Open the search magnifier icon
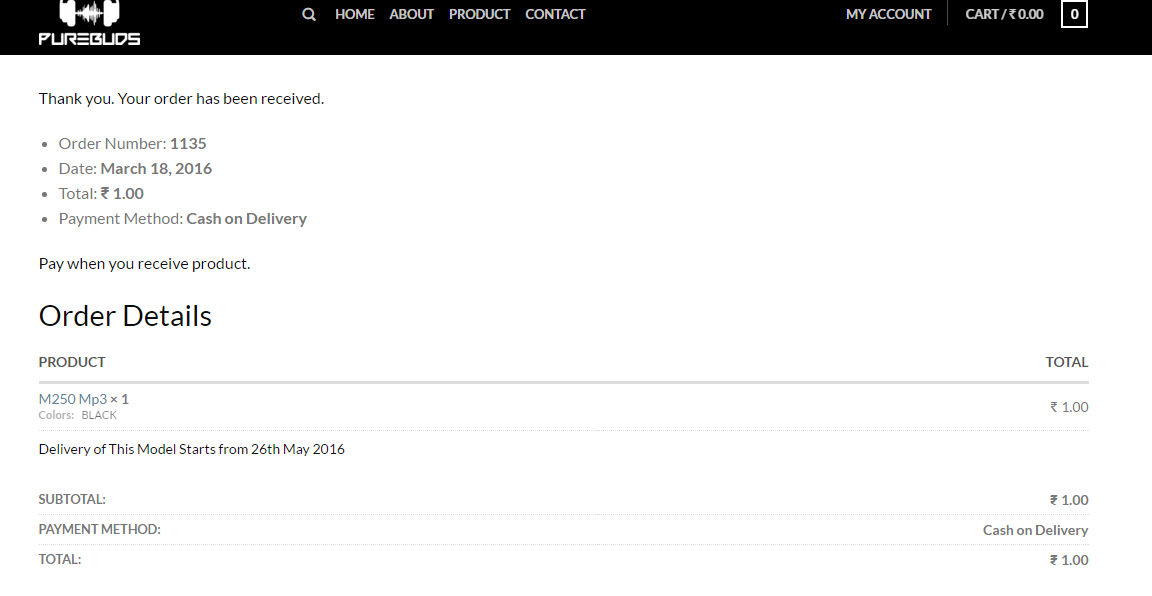This screenshot has height=596, width=1152. coord(309,14)
